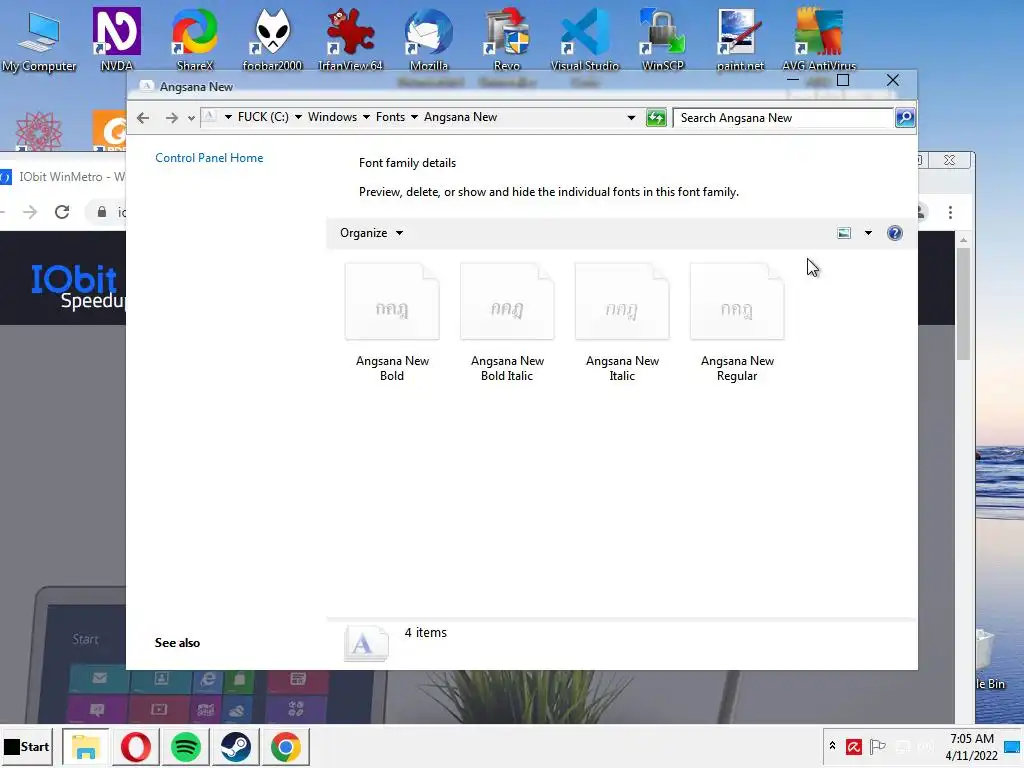Click the search magnifier button
The width and height of the screenshot is (1024, 768).
pyautogui.click(x=904, y=118)
